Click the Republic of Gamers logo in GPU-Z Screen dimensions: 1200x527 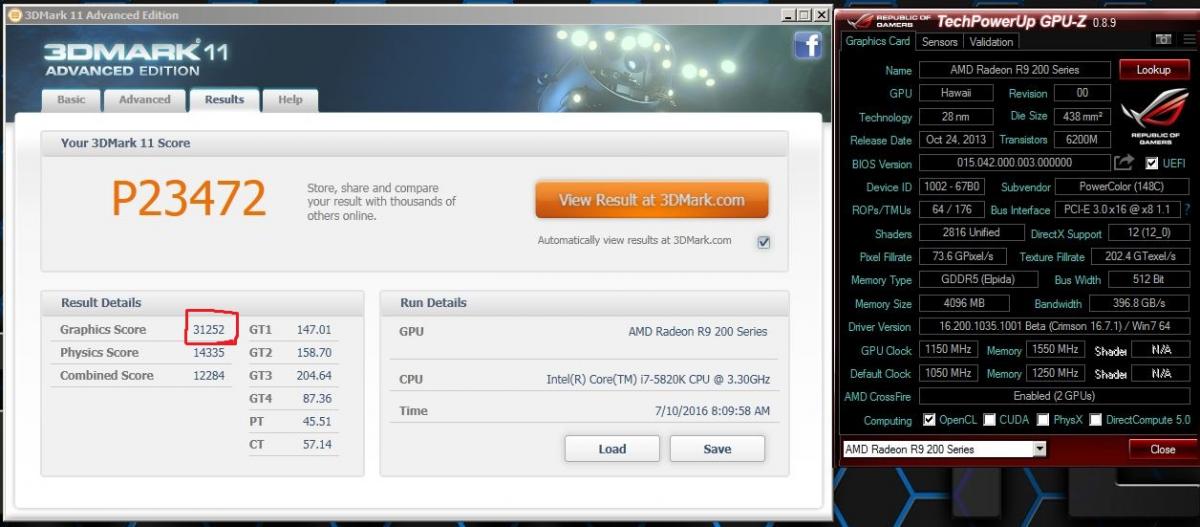tap(1154, 116)
